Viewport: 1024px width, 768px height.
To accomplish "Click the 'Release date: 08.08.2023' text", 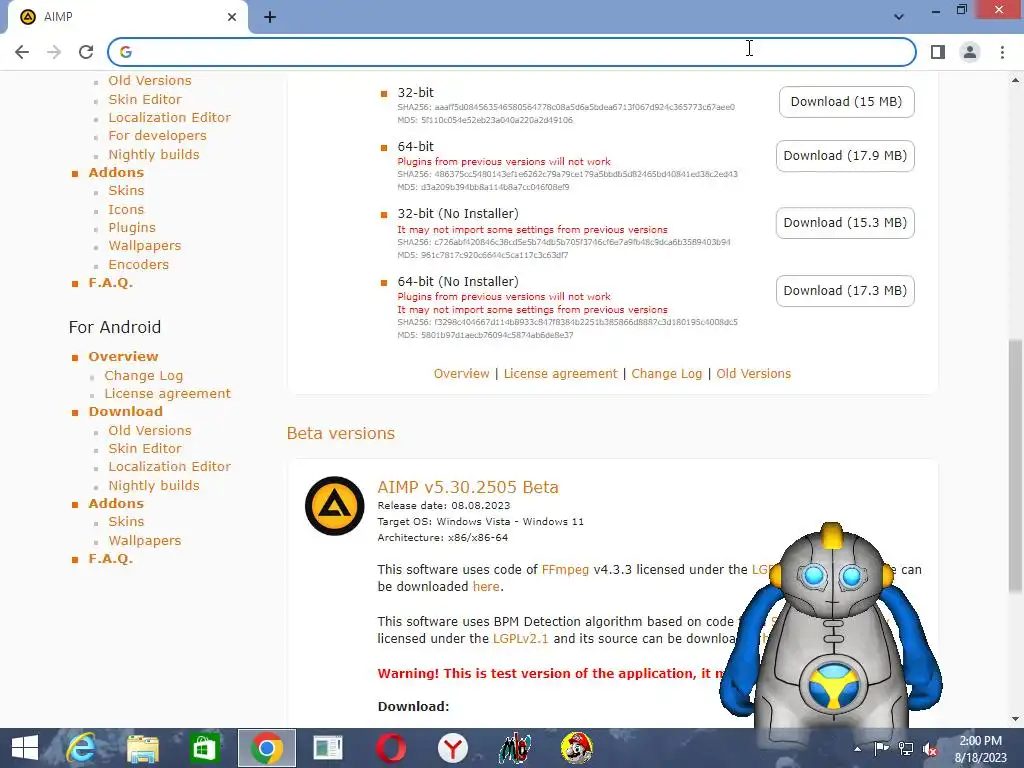I will pyautogui.click(x=443, y=505).
